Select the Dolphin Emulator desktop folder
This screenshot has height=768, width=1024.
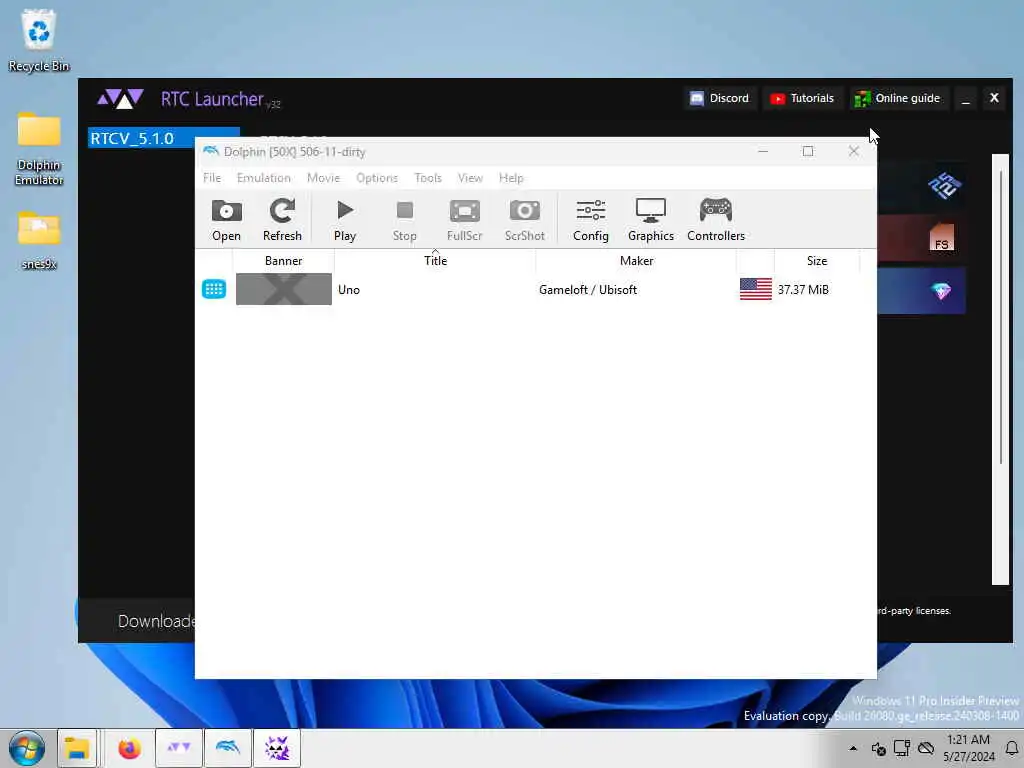[x=39, y=149]
